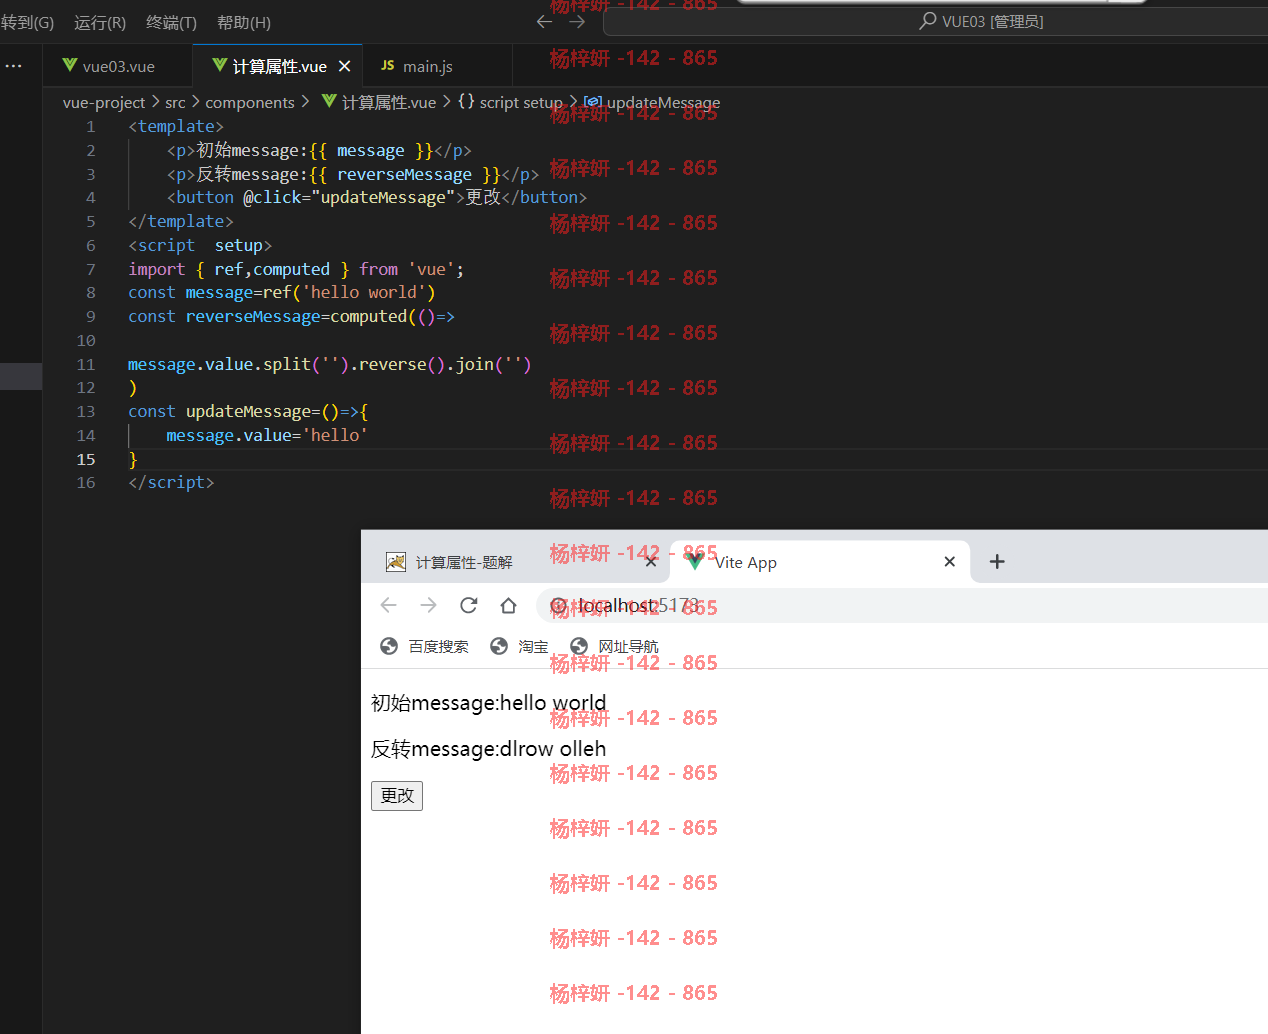Click 'reverseMessage' in line 3 template code

coord(404,174)
